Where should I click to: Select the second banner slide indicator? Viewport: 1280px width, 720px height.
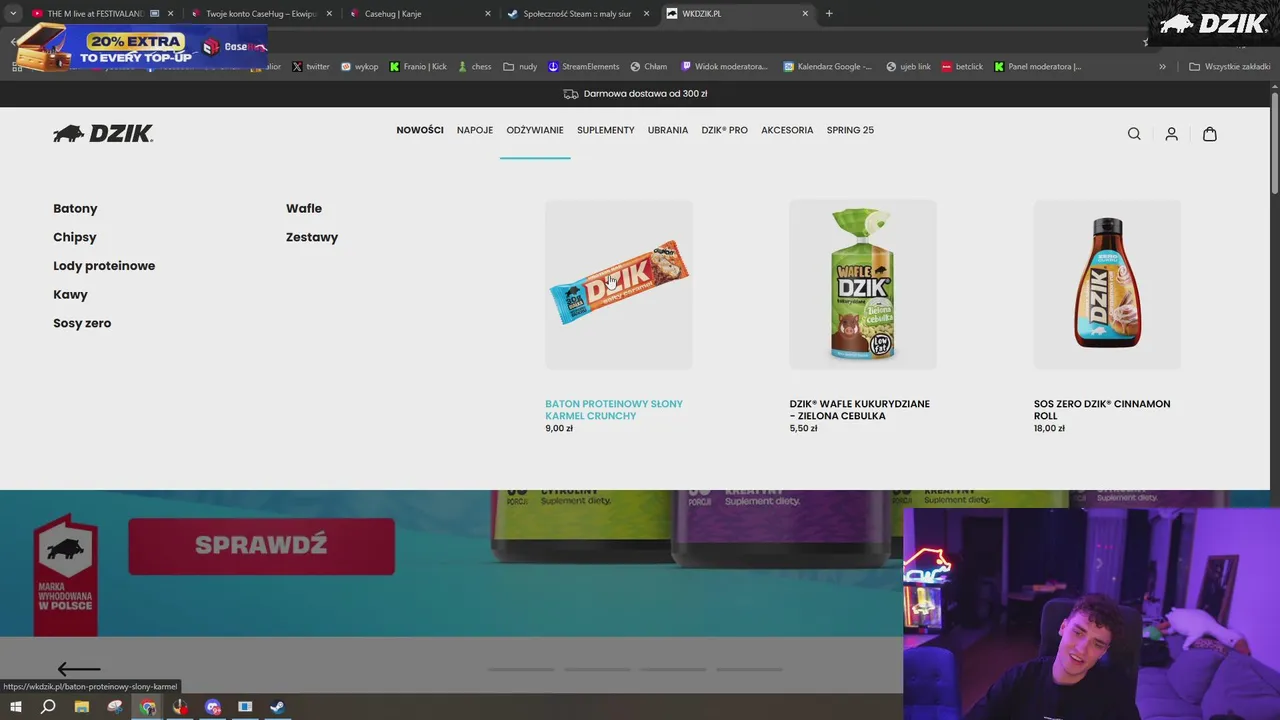pyautogui.click(x=597, y=669)
